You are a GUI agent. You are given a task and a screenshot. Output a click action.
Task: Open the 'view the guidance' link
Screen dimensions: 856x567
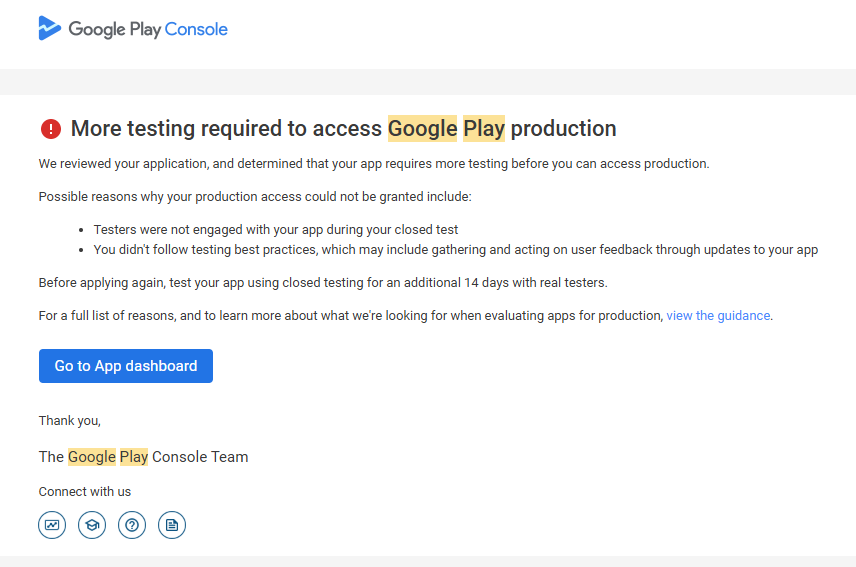[x=718, y=315]
